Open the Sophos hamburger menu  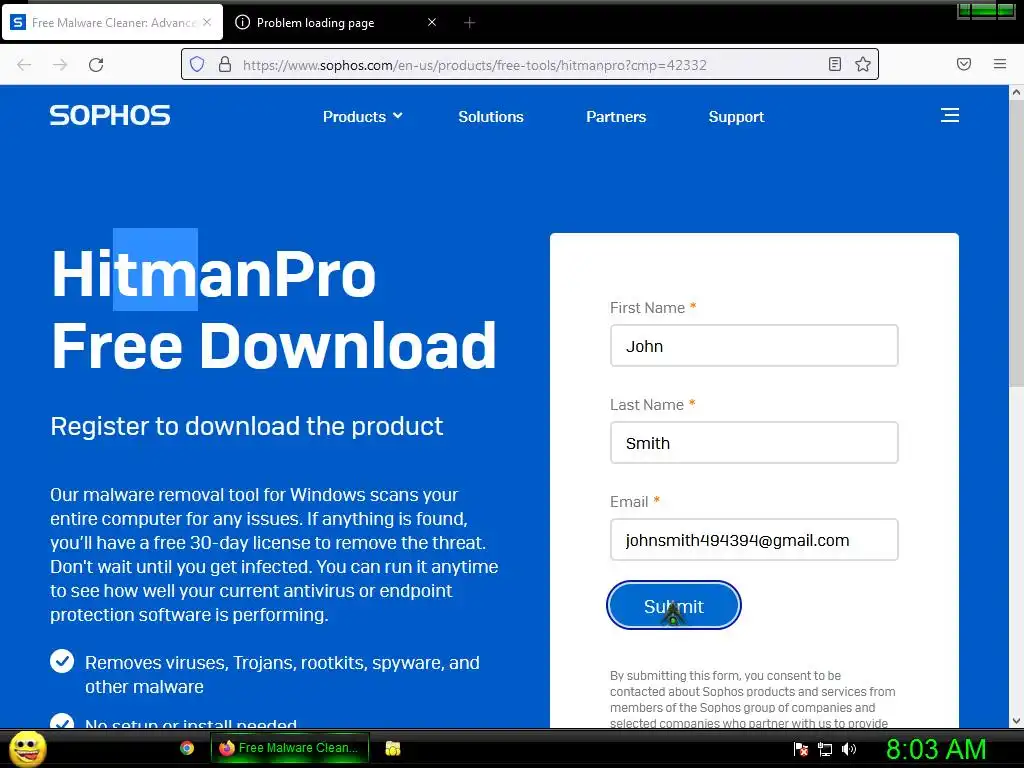950,116
